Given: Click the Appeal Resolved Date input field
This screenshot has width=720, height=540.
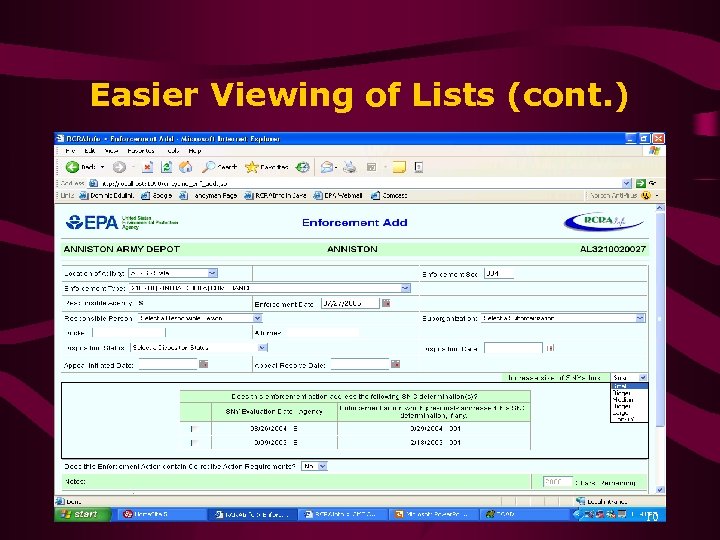Looking at the screenshot, I should [360, 365].
